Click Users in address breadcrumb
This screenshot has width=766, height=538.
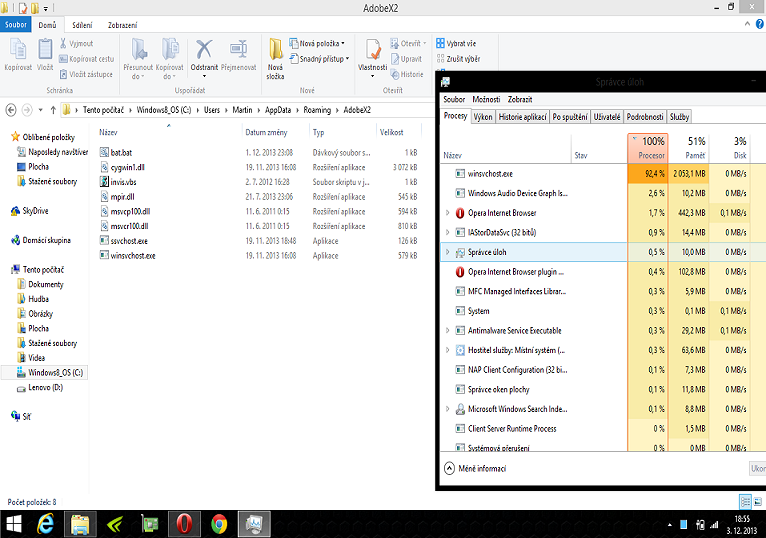(x=212, y=110)
